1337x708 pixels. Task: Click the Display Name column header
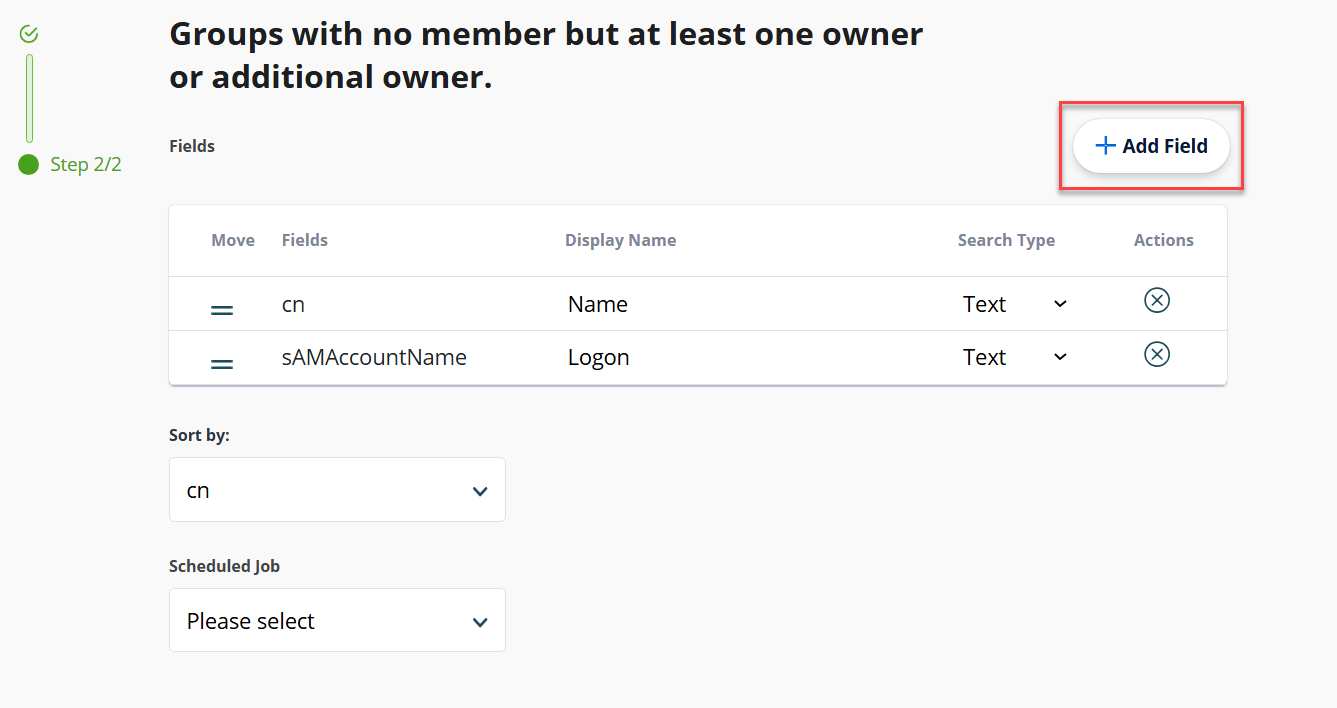620,240
